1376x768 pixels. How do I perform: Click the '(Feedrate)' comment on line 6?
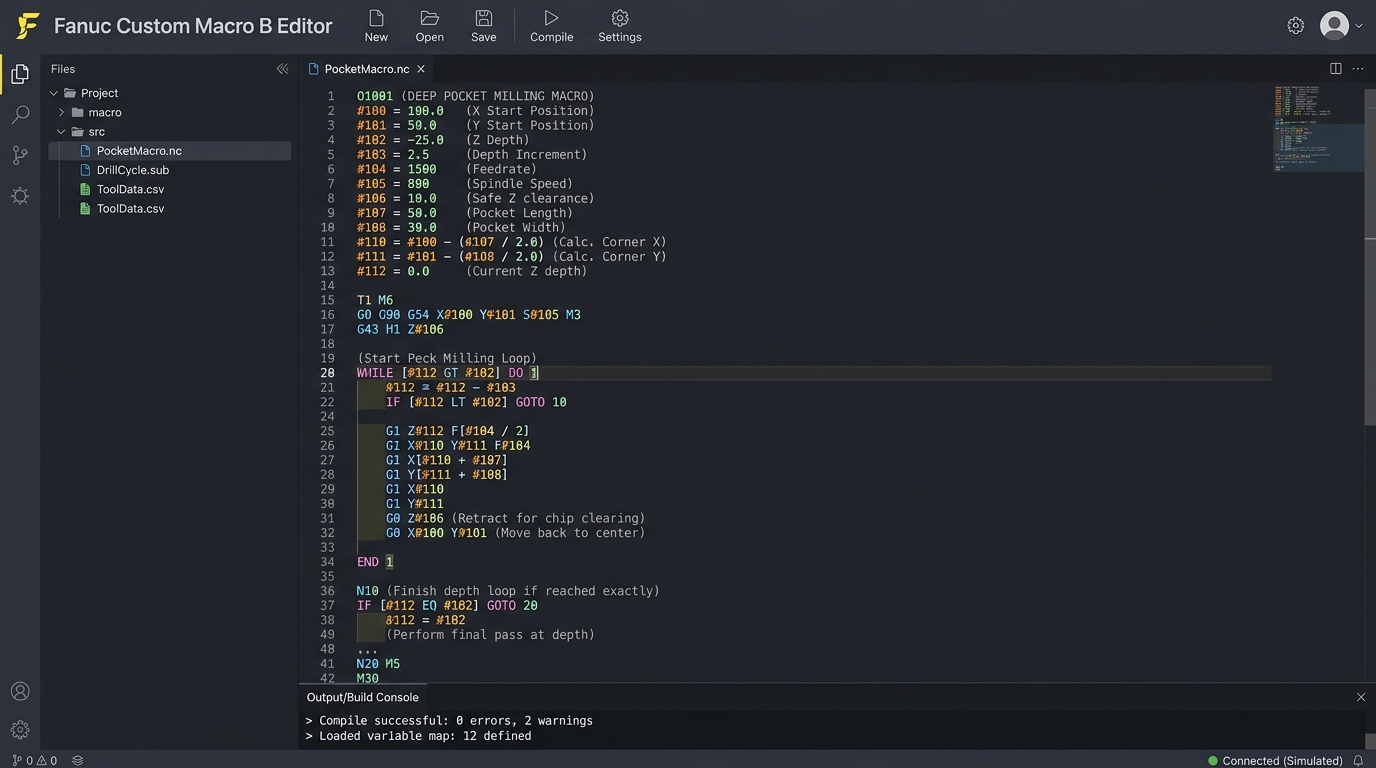coord(501,169)
